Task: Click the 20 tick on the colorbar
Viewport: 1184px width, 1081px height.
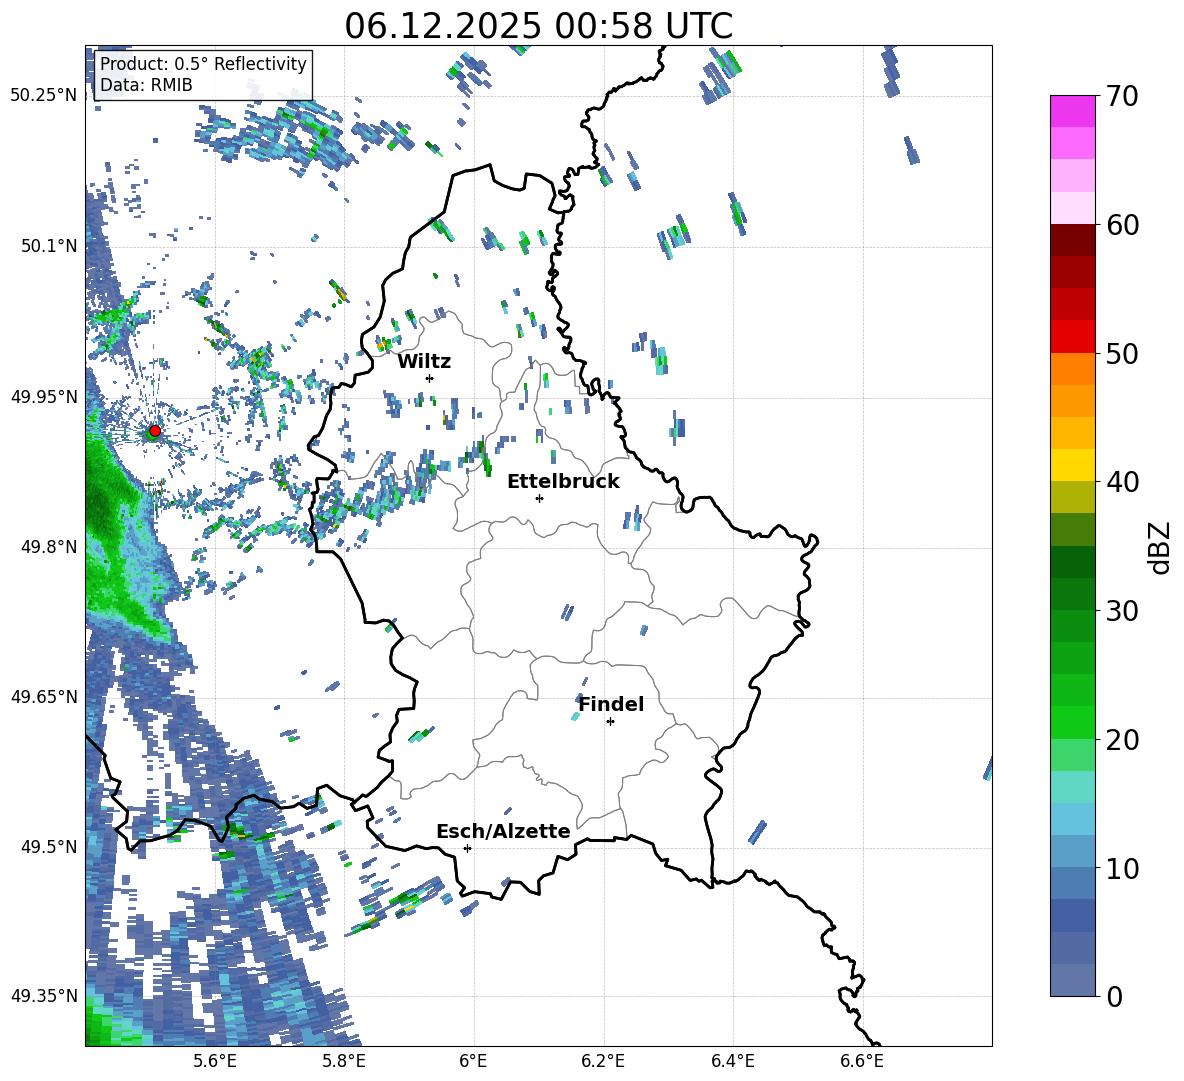Action: [x=1122, y=739]
